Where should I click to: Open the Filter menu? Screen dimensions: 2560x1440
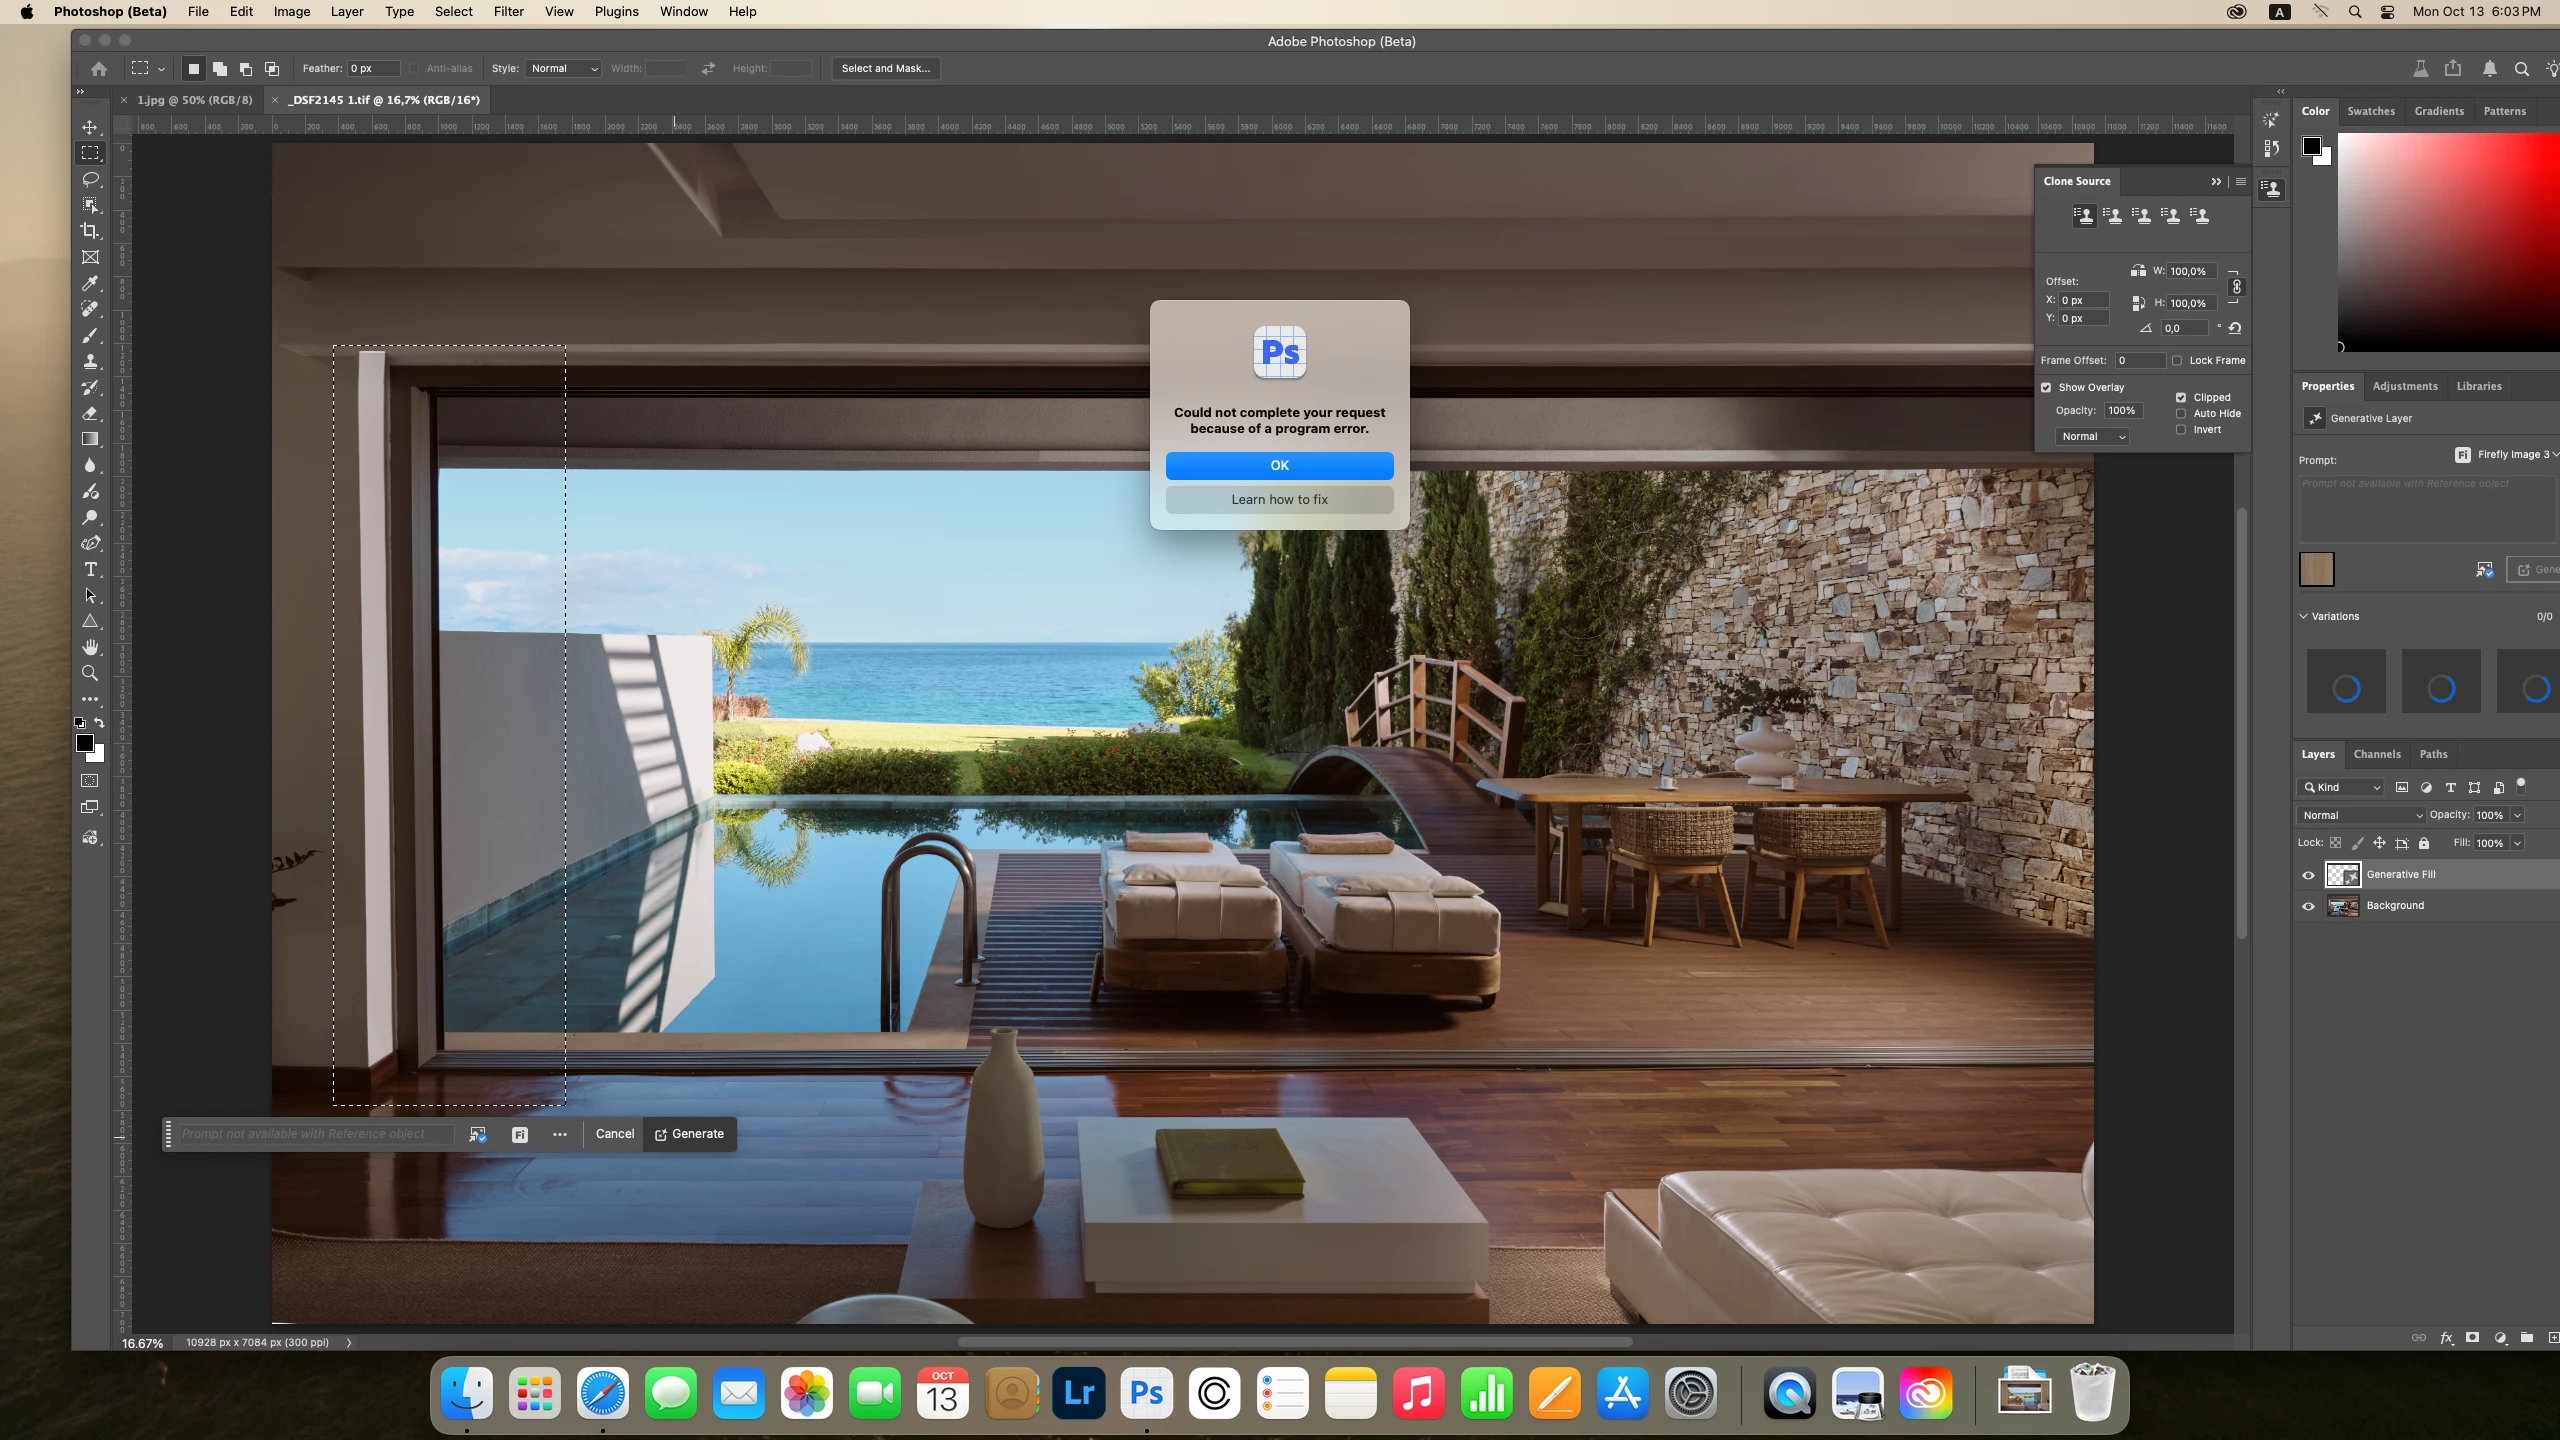pos(508,11)
